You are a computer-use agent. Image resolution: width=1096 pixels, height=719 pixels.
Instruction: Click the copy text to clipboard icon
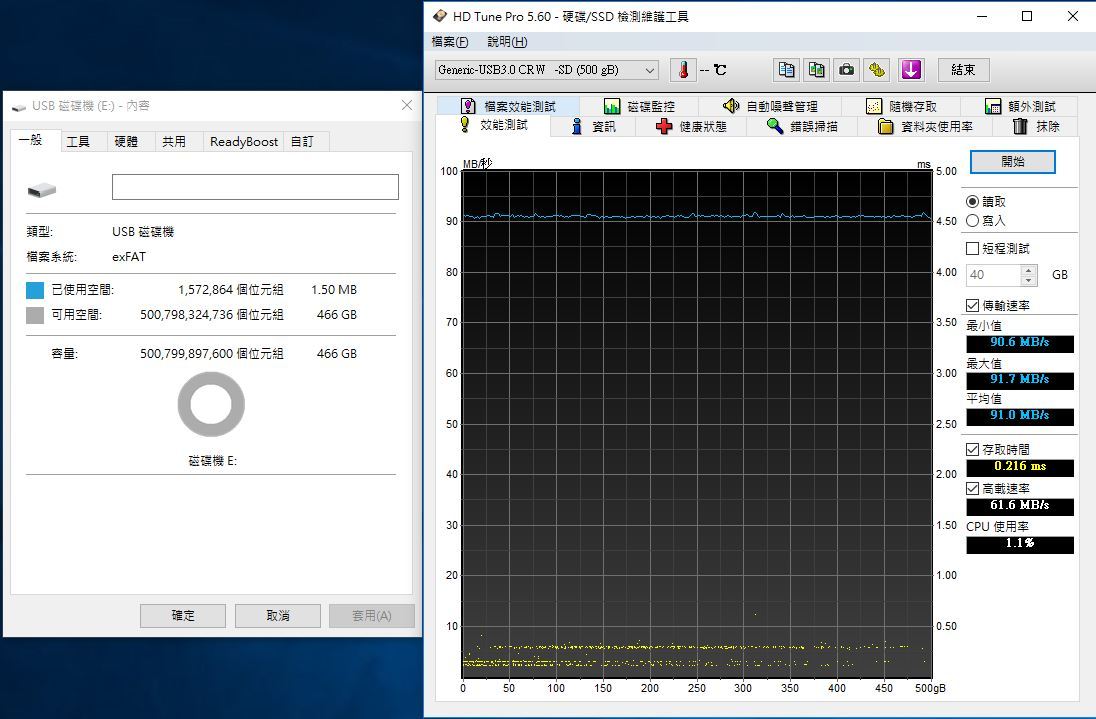click(787, 70)
